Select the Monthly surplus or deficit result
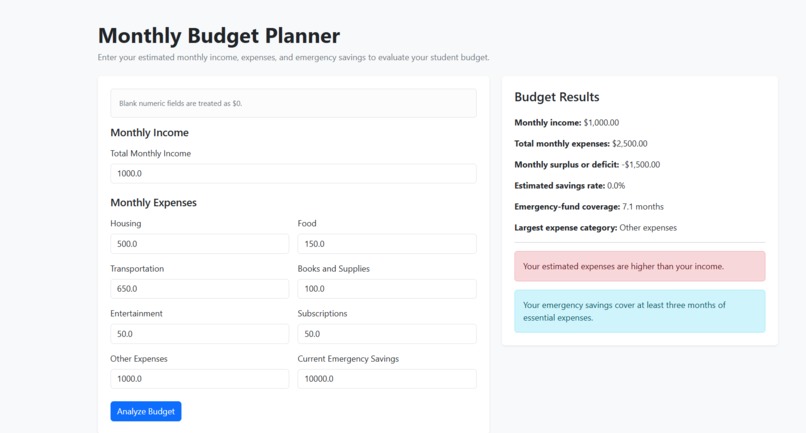 pyautogui.click(x=587, y=165)
